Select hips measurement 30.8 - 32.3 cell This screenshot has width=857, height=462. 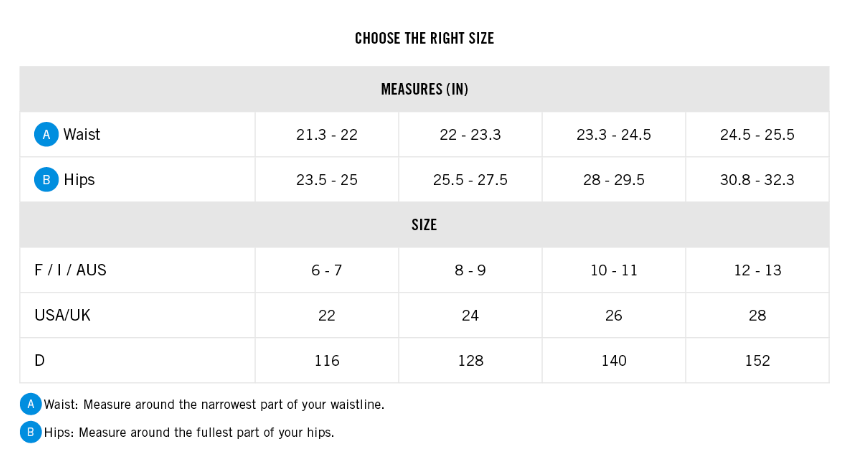757,180
